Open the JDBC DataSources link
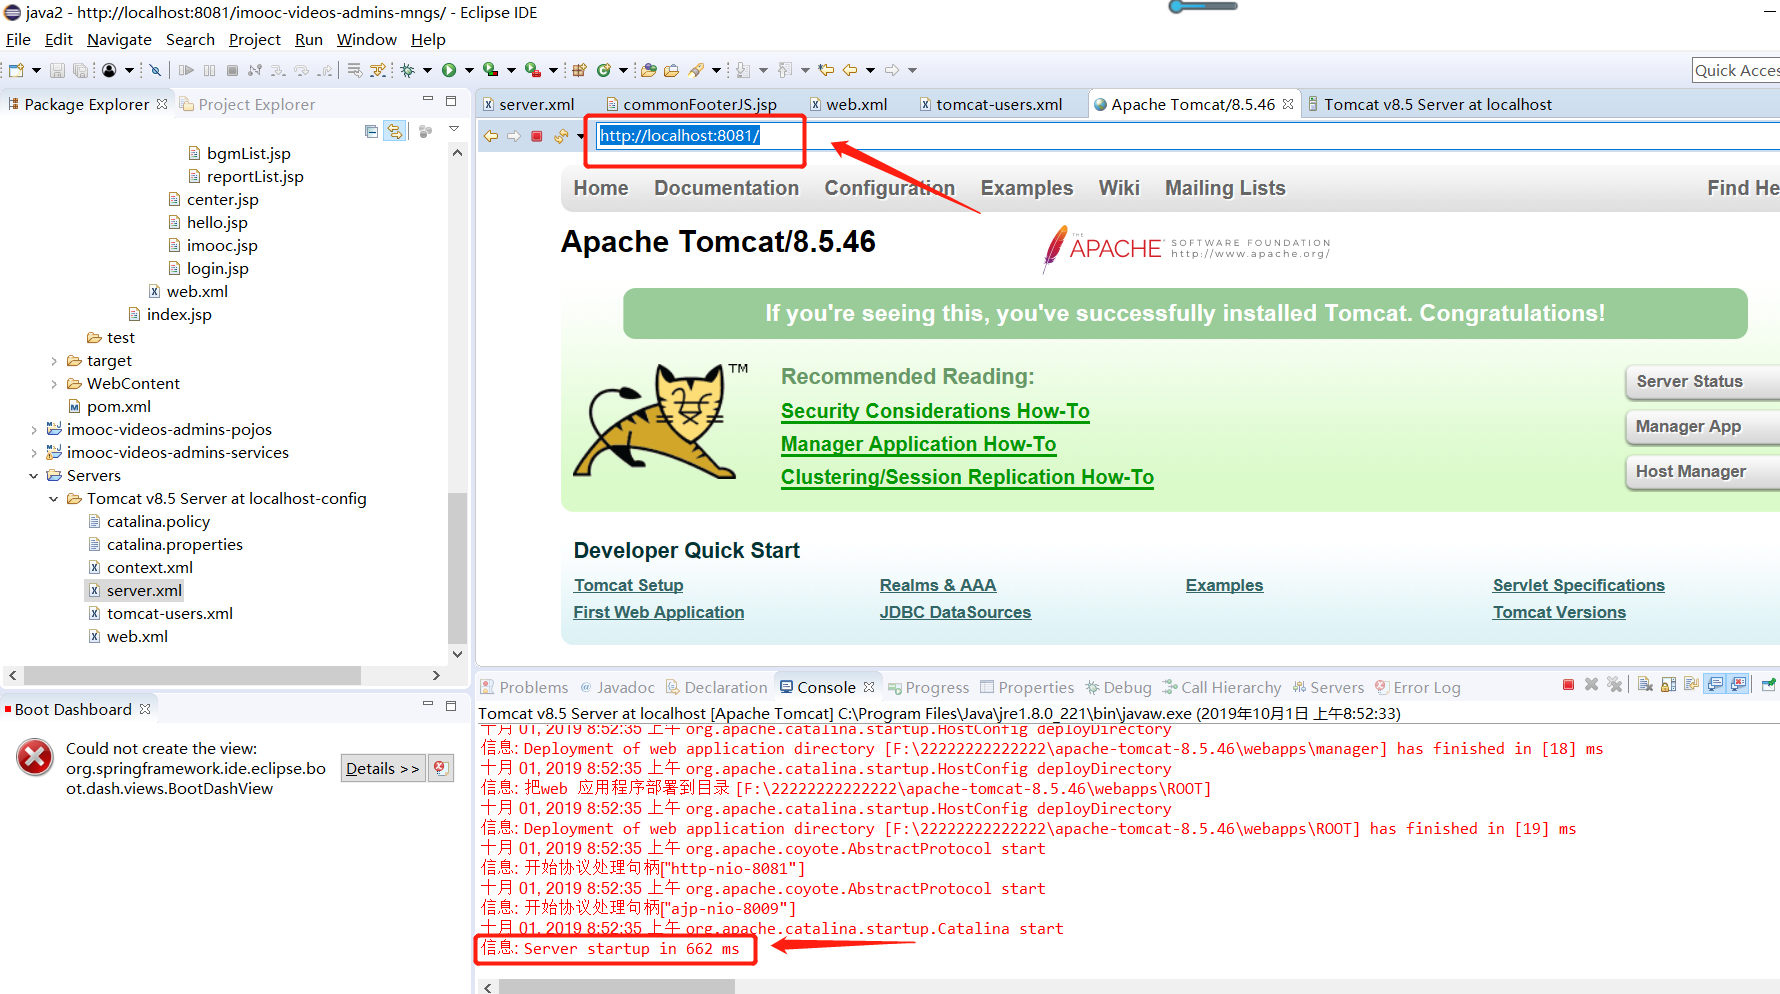Viewport: 1780px width, 994px height. click(x=955, y=612)
